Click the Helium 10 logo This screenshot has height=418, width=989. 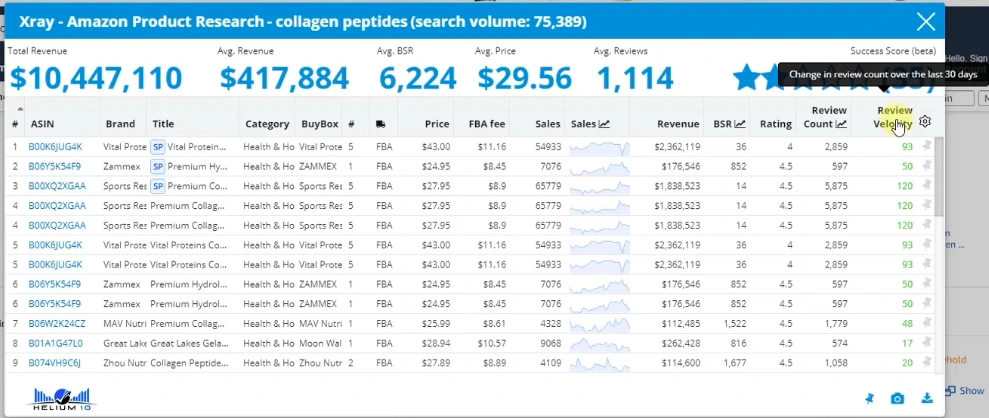tap(62, 400)
